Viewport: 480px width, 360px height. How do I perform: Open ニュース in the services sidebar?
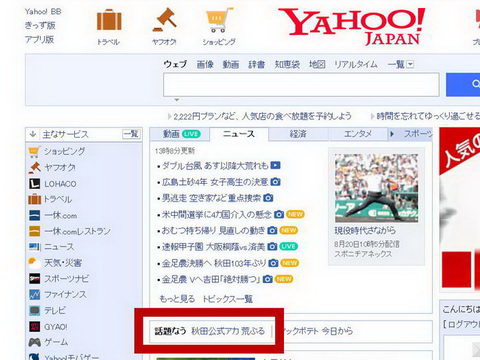pyautogui.click(x=59, y=247)
